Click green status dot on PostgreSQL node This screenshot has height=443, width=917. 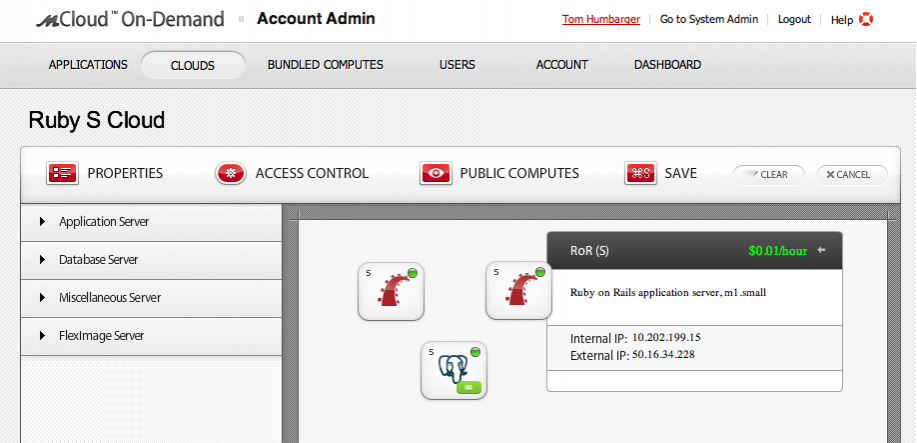(475, 352)
